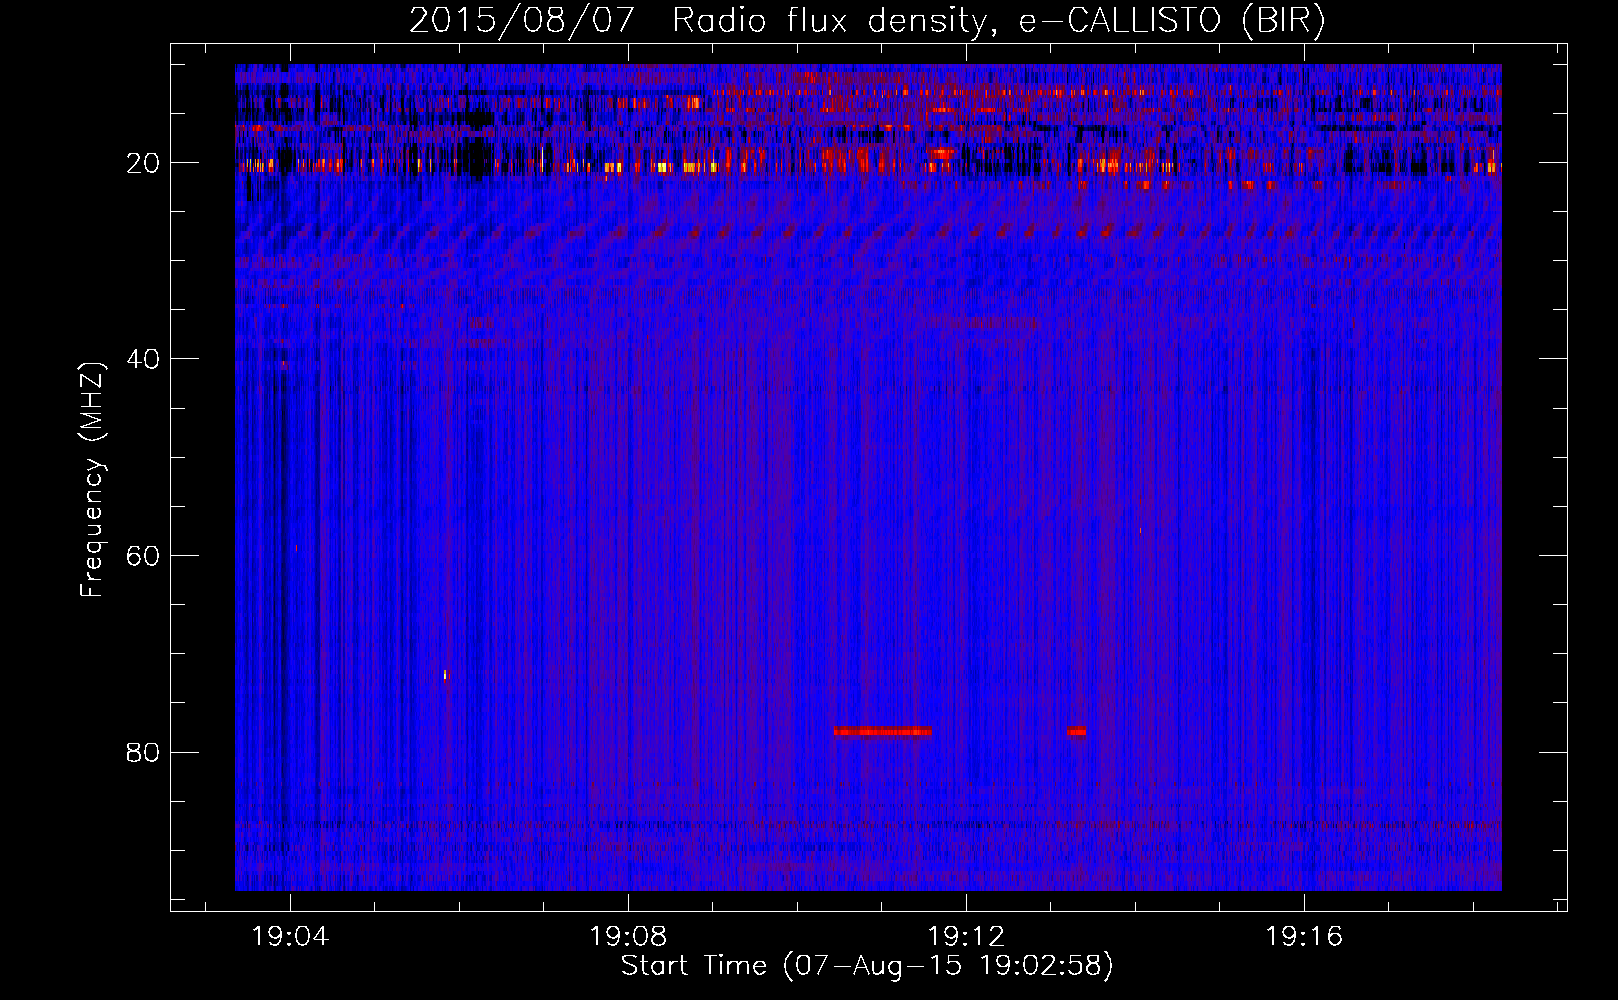Click the "40" frequency tick label
Screen dimensions: 1618x1000
click(x=143, y=359)
